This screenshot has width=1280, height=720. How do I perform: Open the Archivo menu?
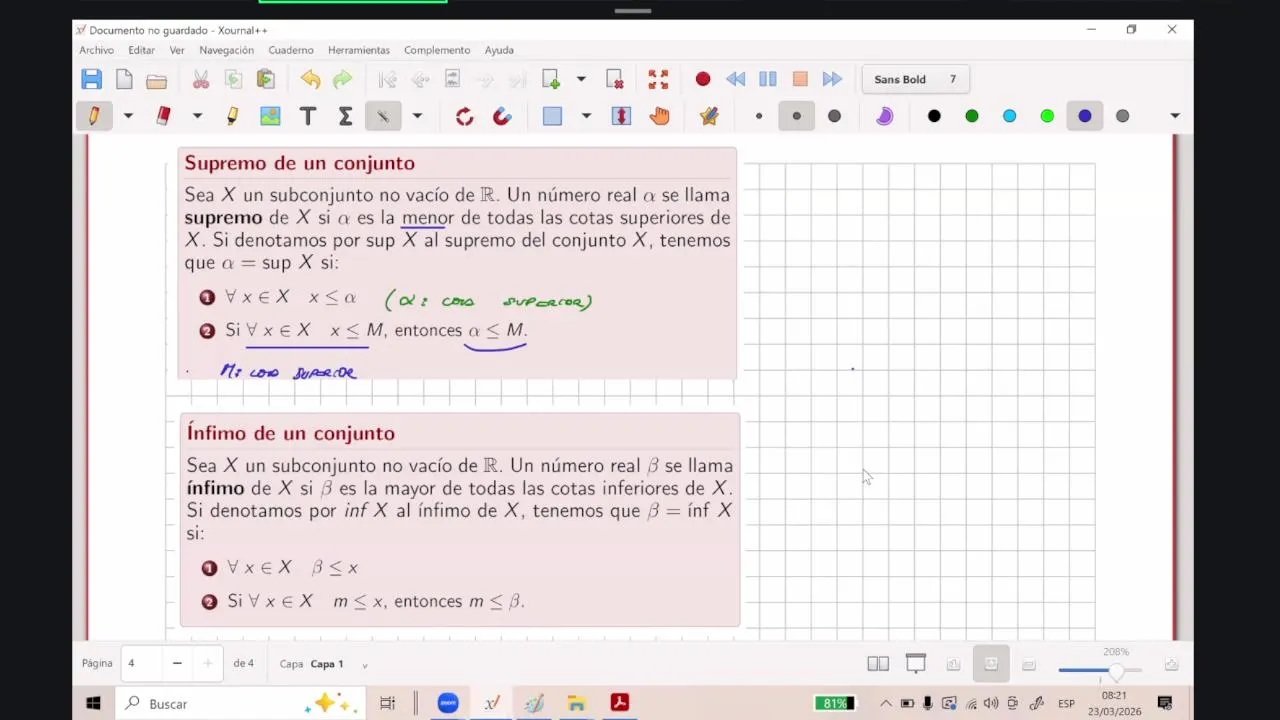tap(97, 50)
